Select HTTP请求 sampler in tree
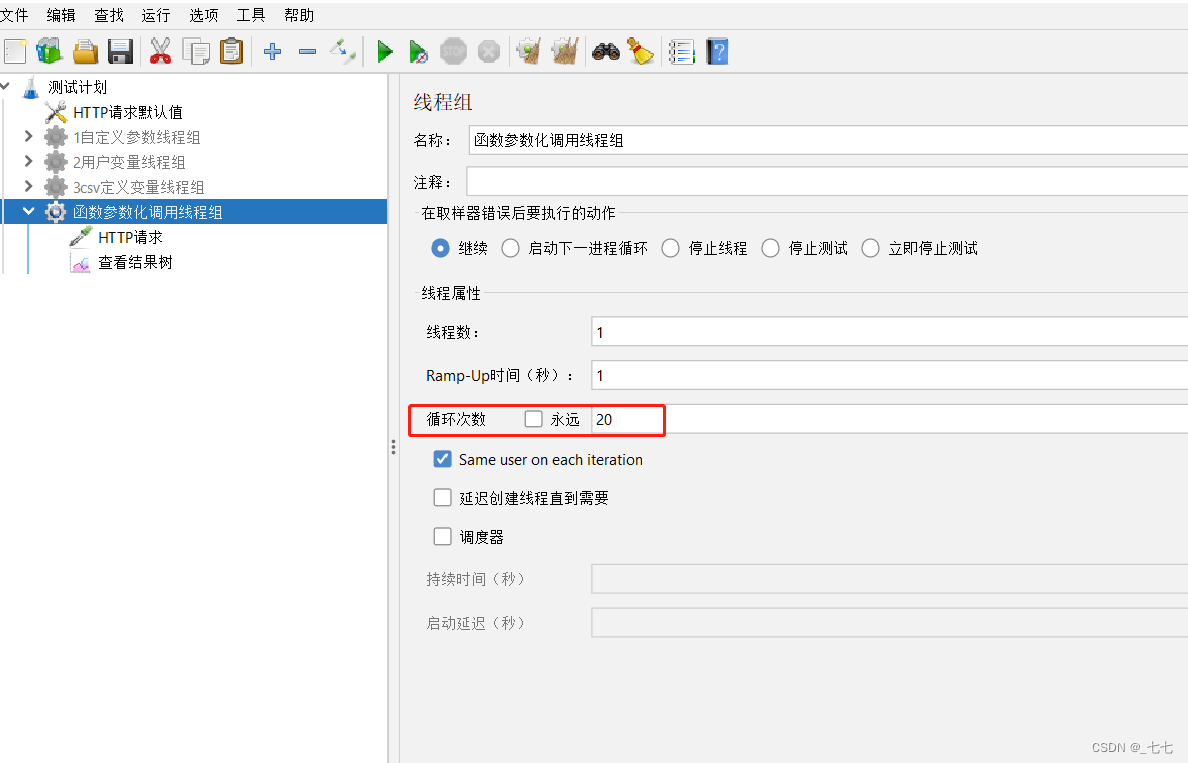Viewport: 1188px width, 763px height. (x=130, y=237)
